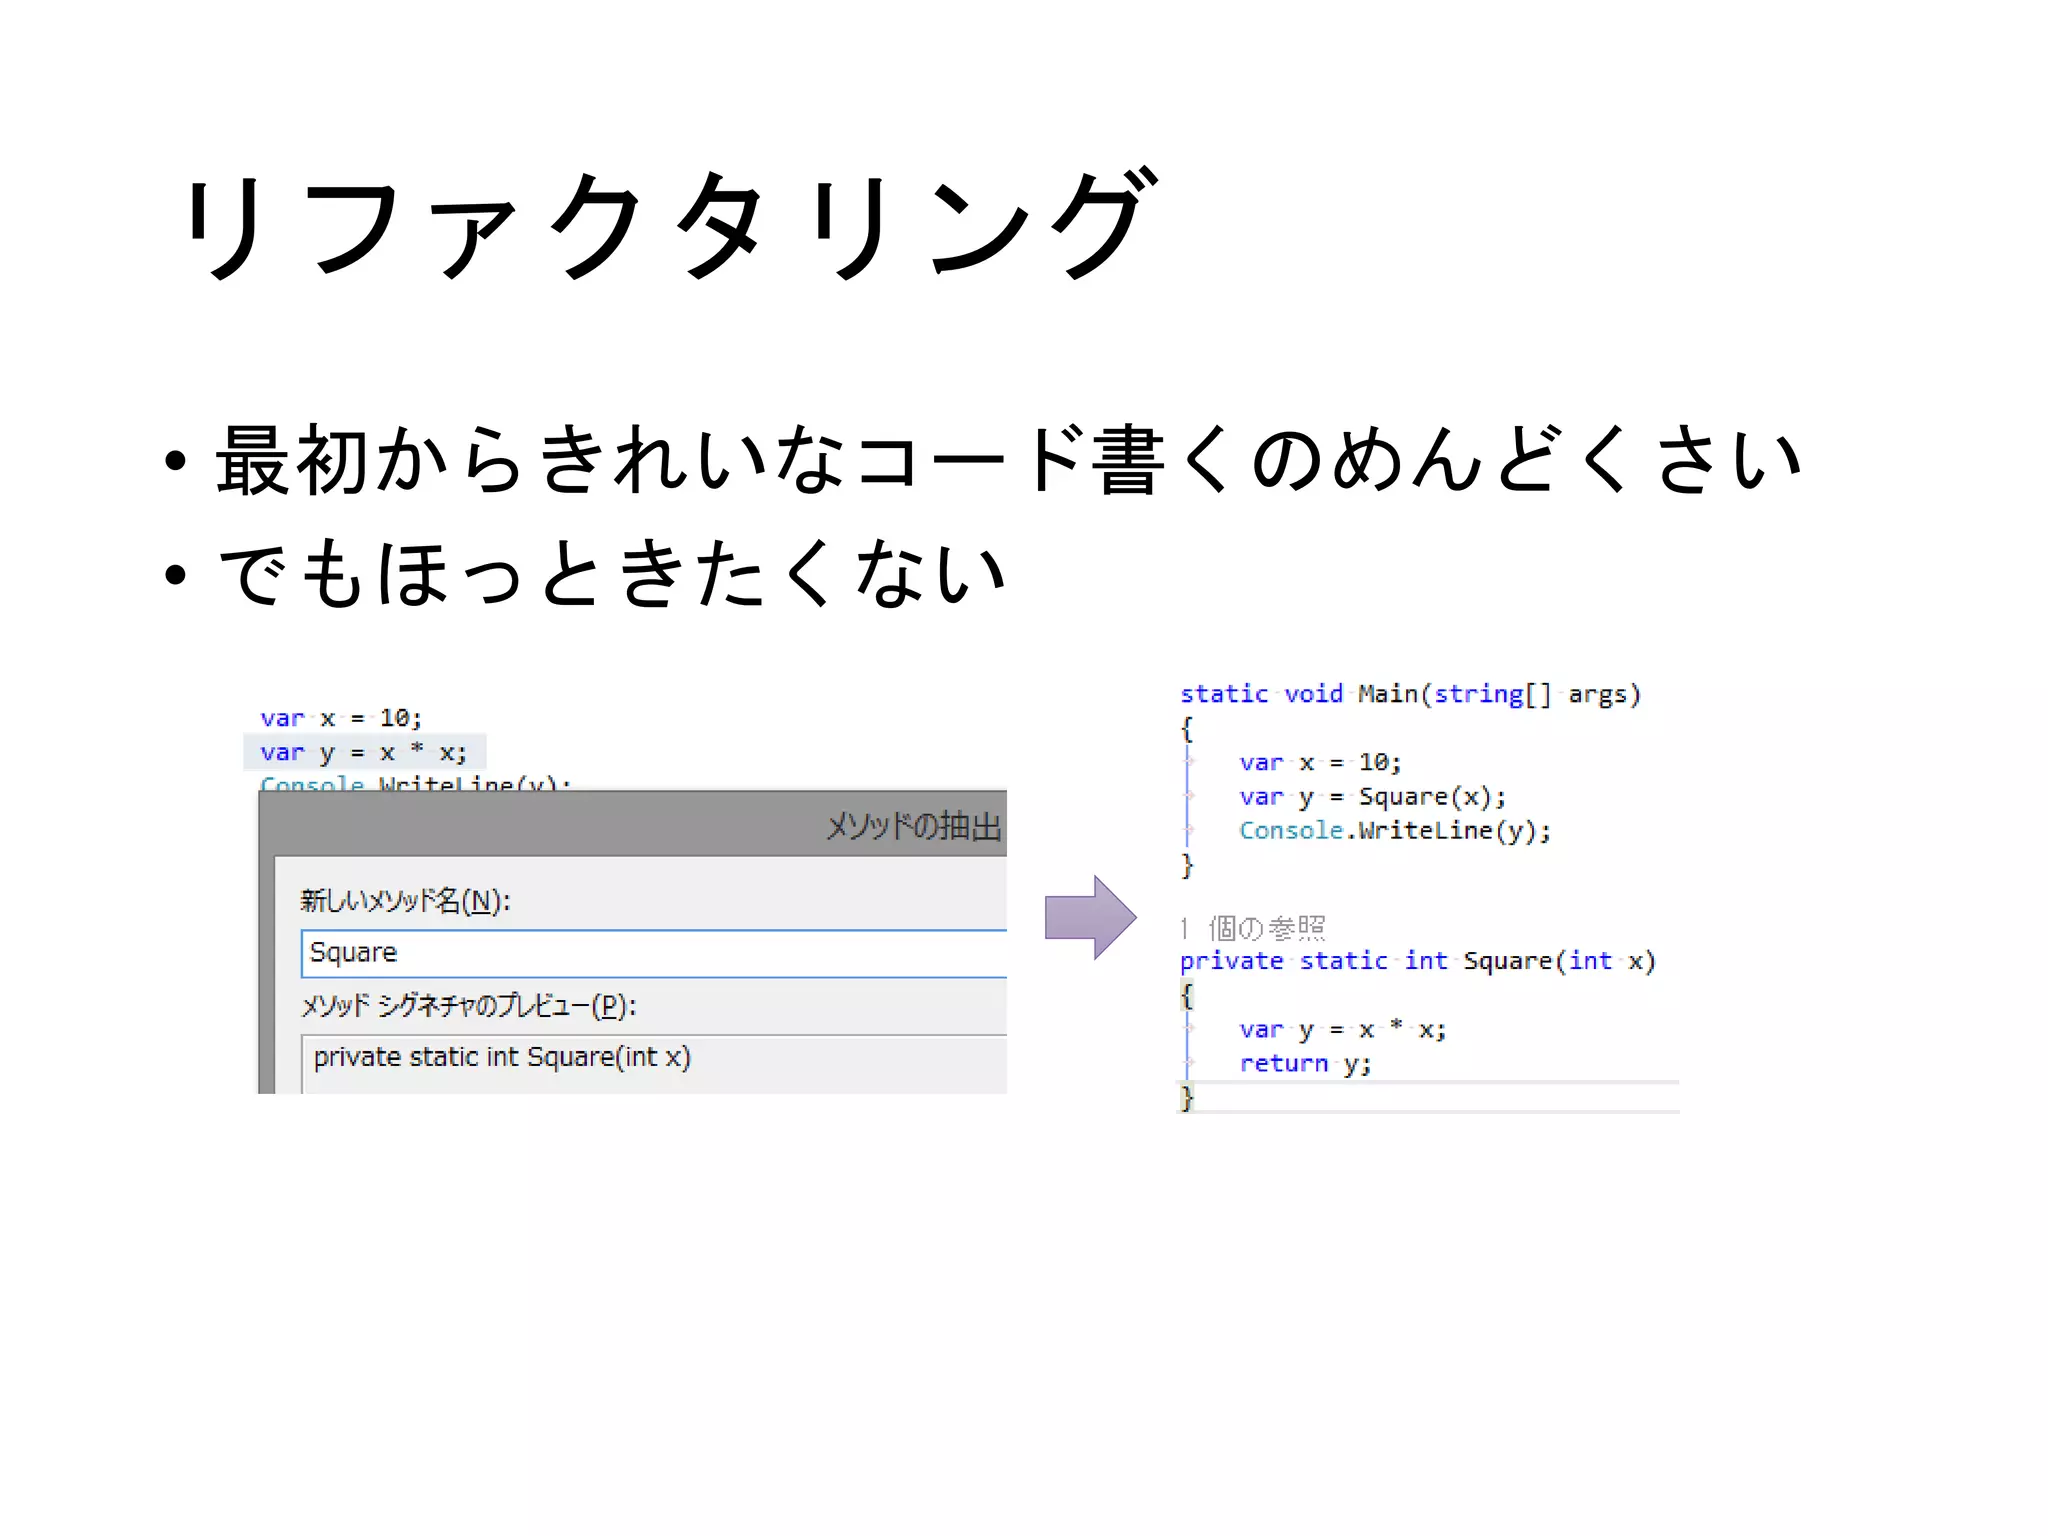Click bullet 最初からきれいなコード書くのめんどくさい
This screenshot has height=1536, width=2048.
coord(1008,458)
